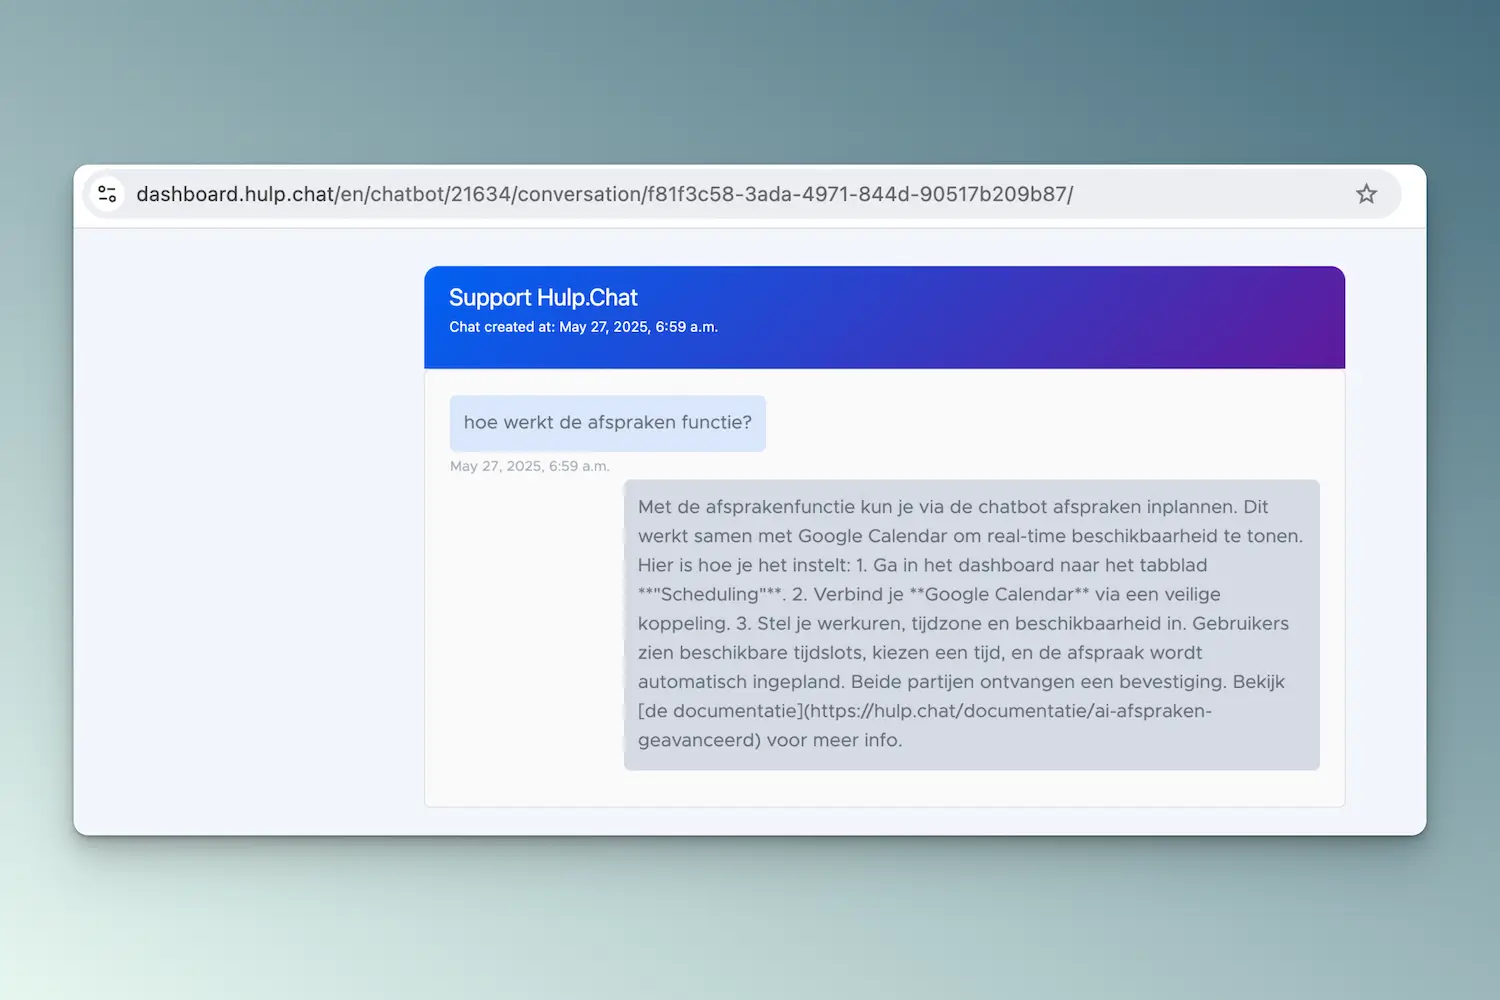The image size is (1500, 1000).
Task: Bookmark this page with the star icon
Action: coord(1366,194)
